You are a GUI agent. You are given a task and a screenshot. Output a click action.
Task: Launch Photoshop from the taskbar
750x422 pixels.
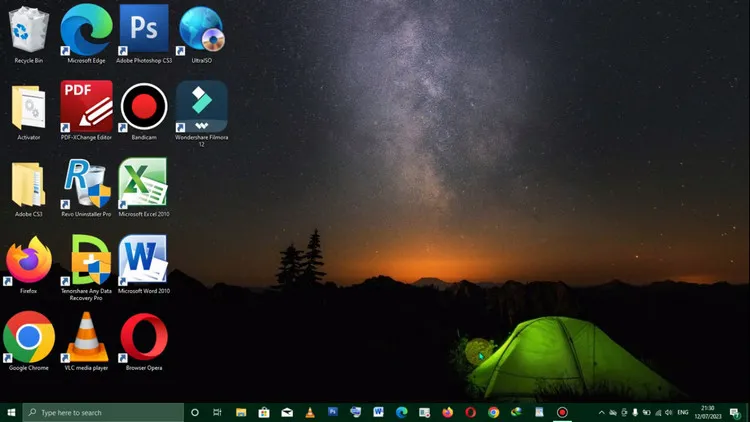333,412
